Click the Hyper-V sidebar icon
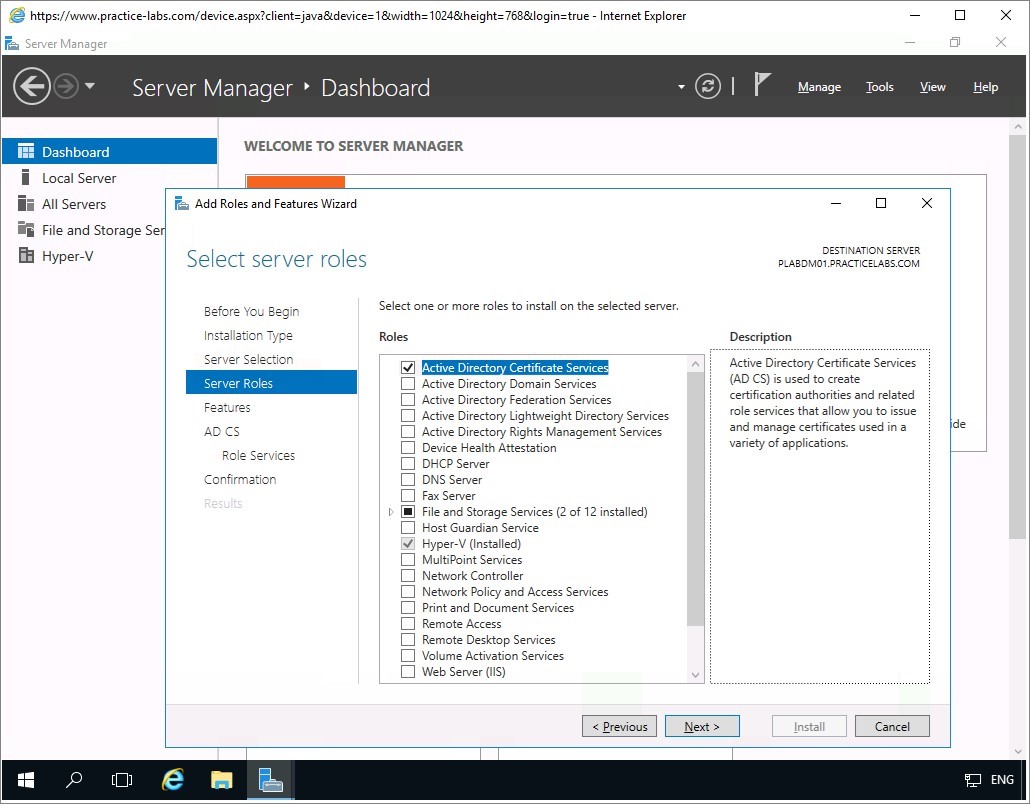Screen dimensions: 1030x804 26,256
